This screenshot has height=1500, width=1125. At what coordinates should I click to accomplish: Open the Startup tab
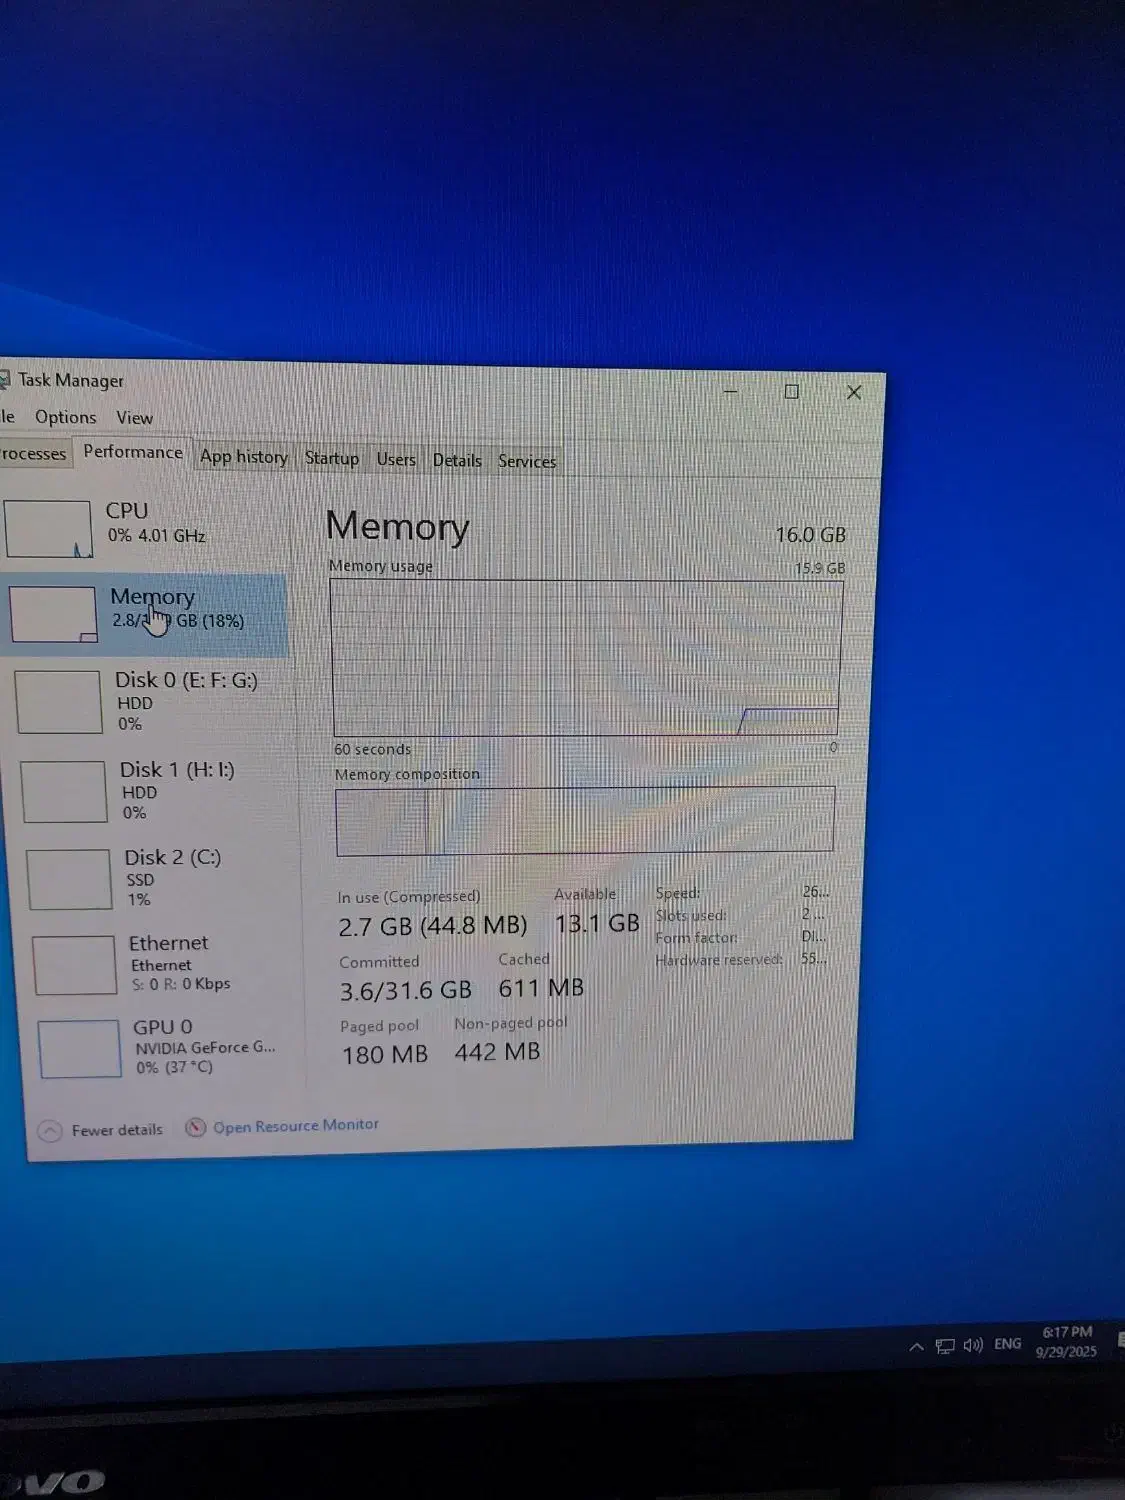pyautogui.click(x=332, y=458)
